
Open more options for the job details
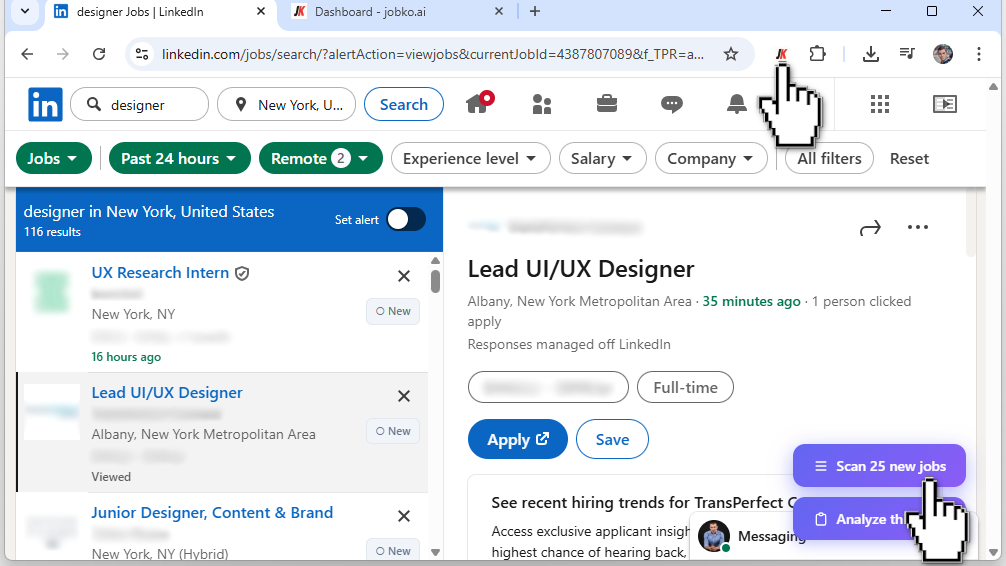point(917,227)
